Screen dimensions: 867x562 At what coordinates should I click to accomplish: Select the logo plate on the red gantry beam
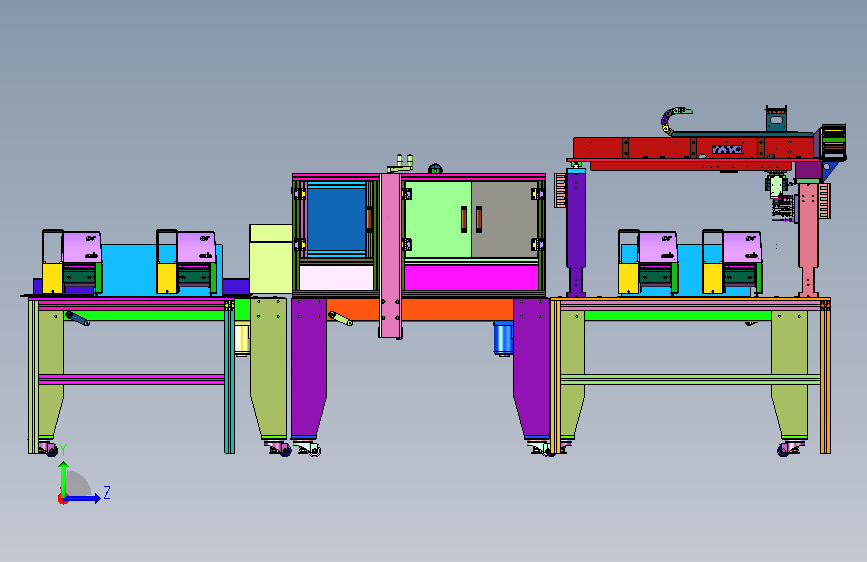pos(727,149)
